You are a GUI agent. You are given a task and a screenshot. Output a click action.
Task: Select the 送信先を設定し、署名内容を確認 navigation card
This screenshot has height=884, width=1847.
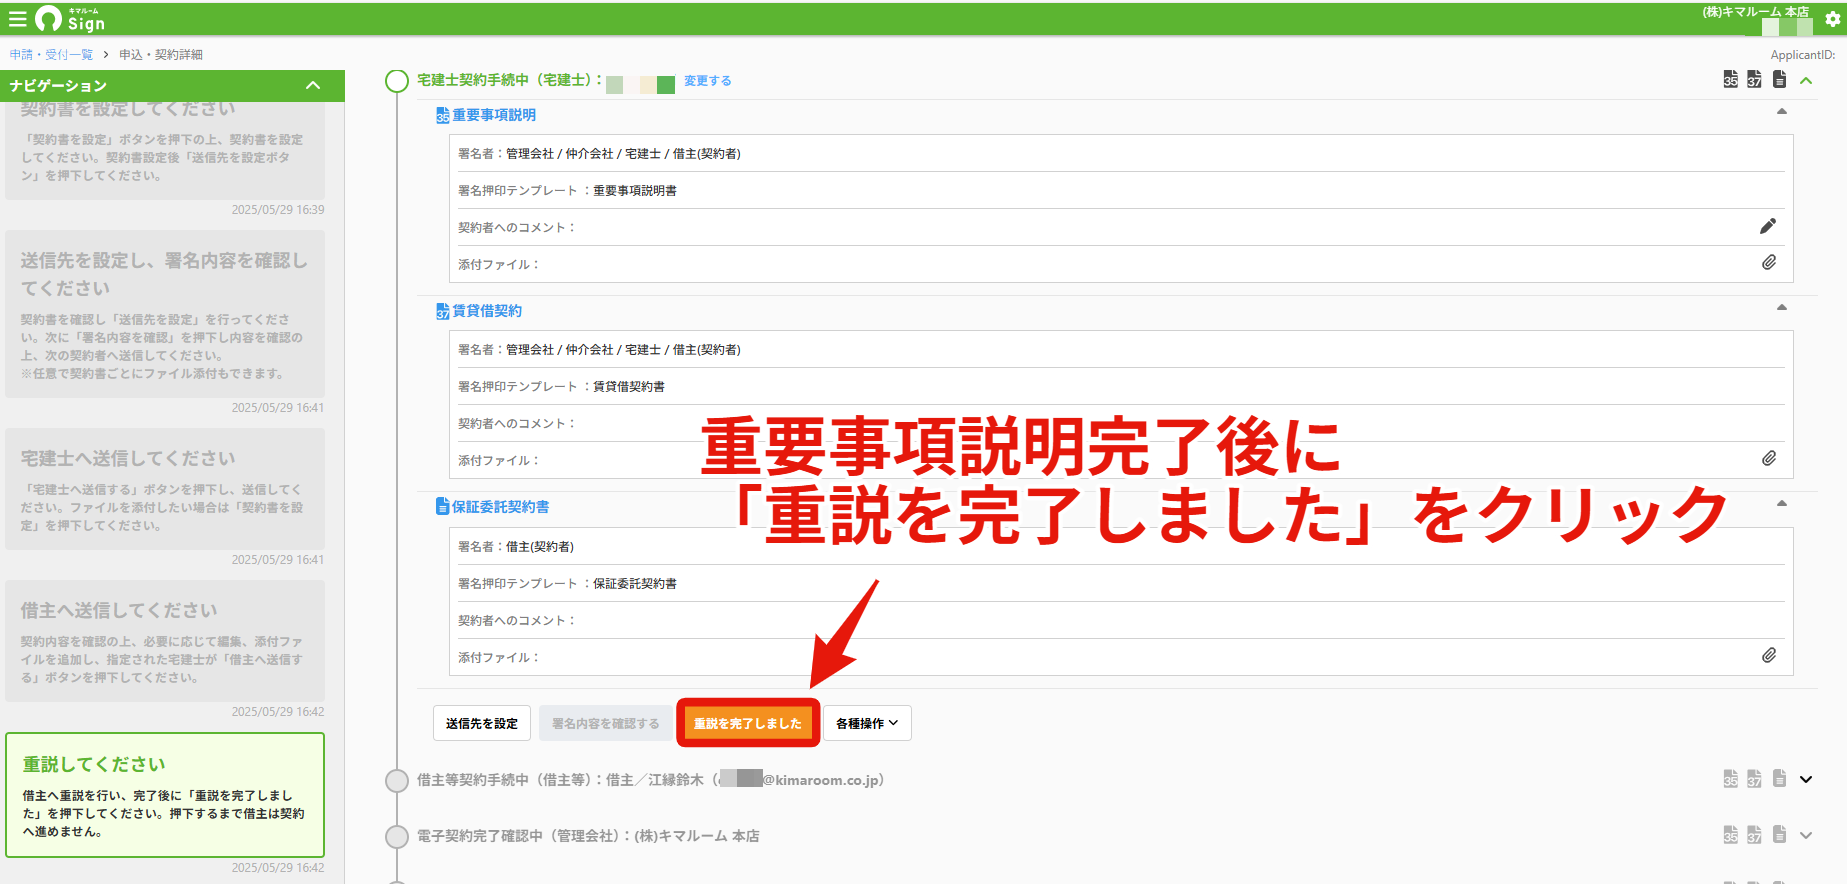(165, 314)
